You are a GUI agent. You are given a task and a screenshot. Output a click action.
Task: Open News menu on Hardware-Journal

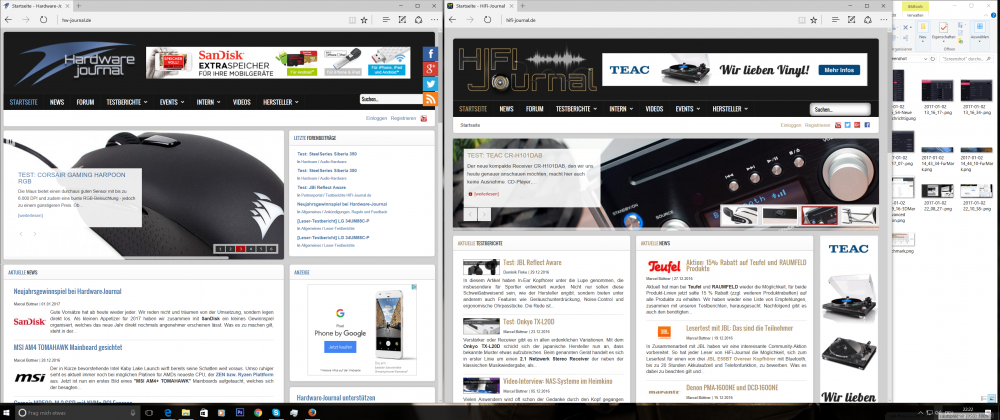point(57,102)
